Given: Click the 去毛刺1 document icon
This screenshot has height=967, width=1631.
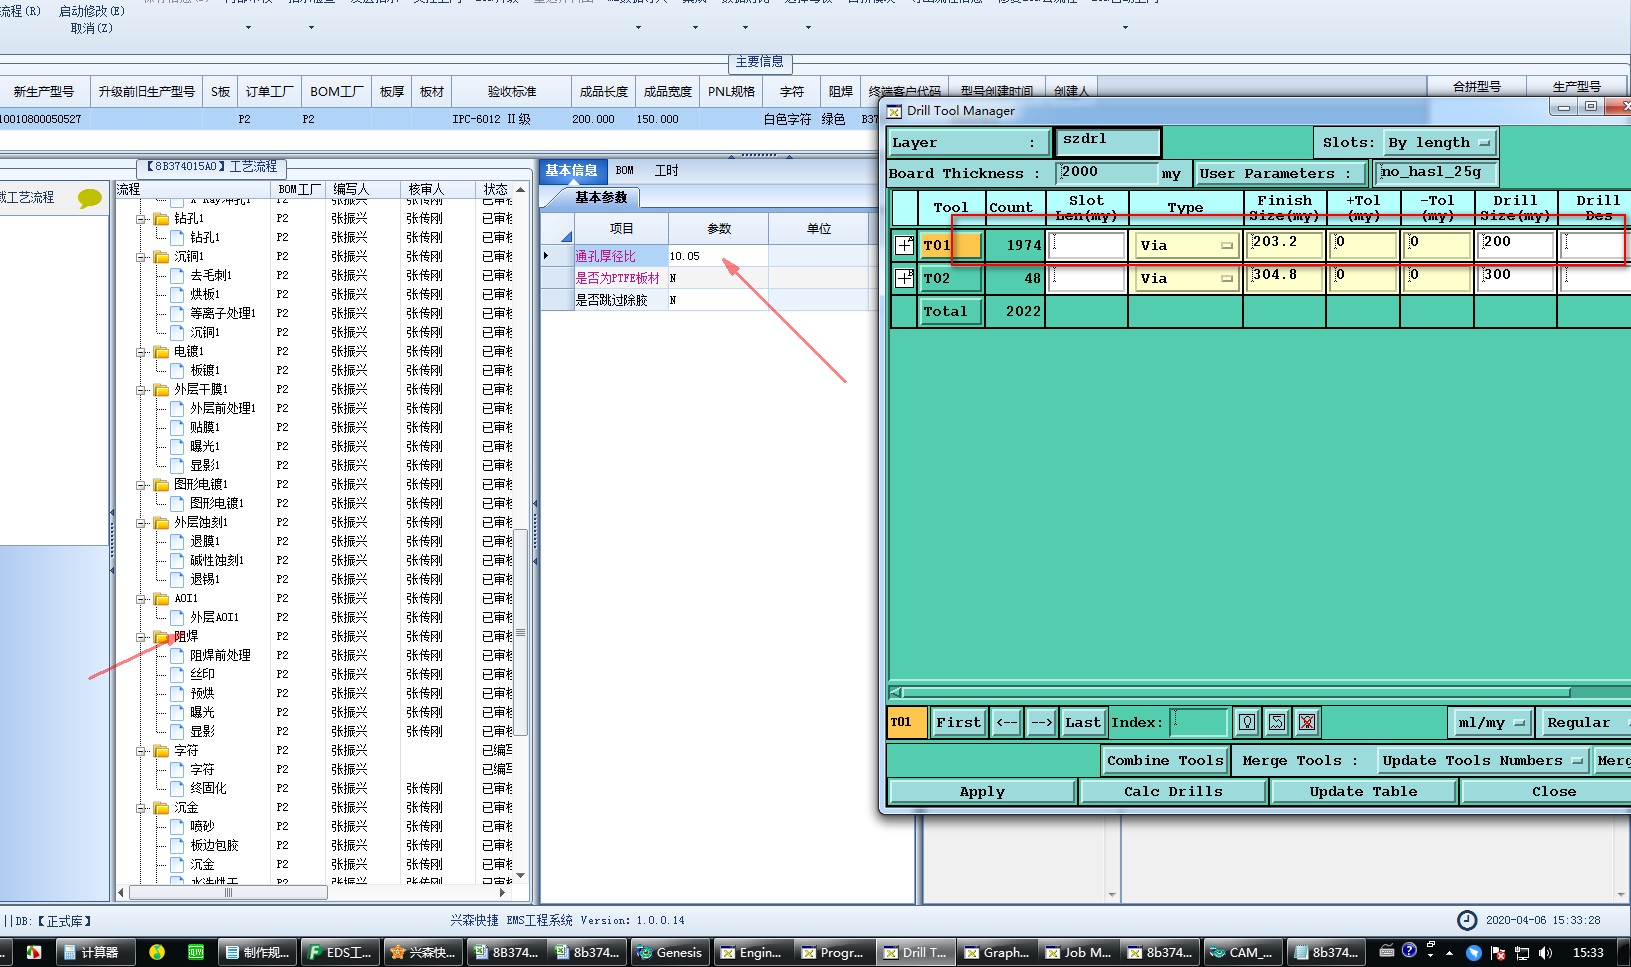Looking at the screenshot, I should coord(177,275).
